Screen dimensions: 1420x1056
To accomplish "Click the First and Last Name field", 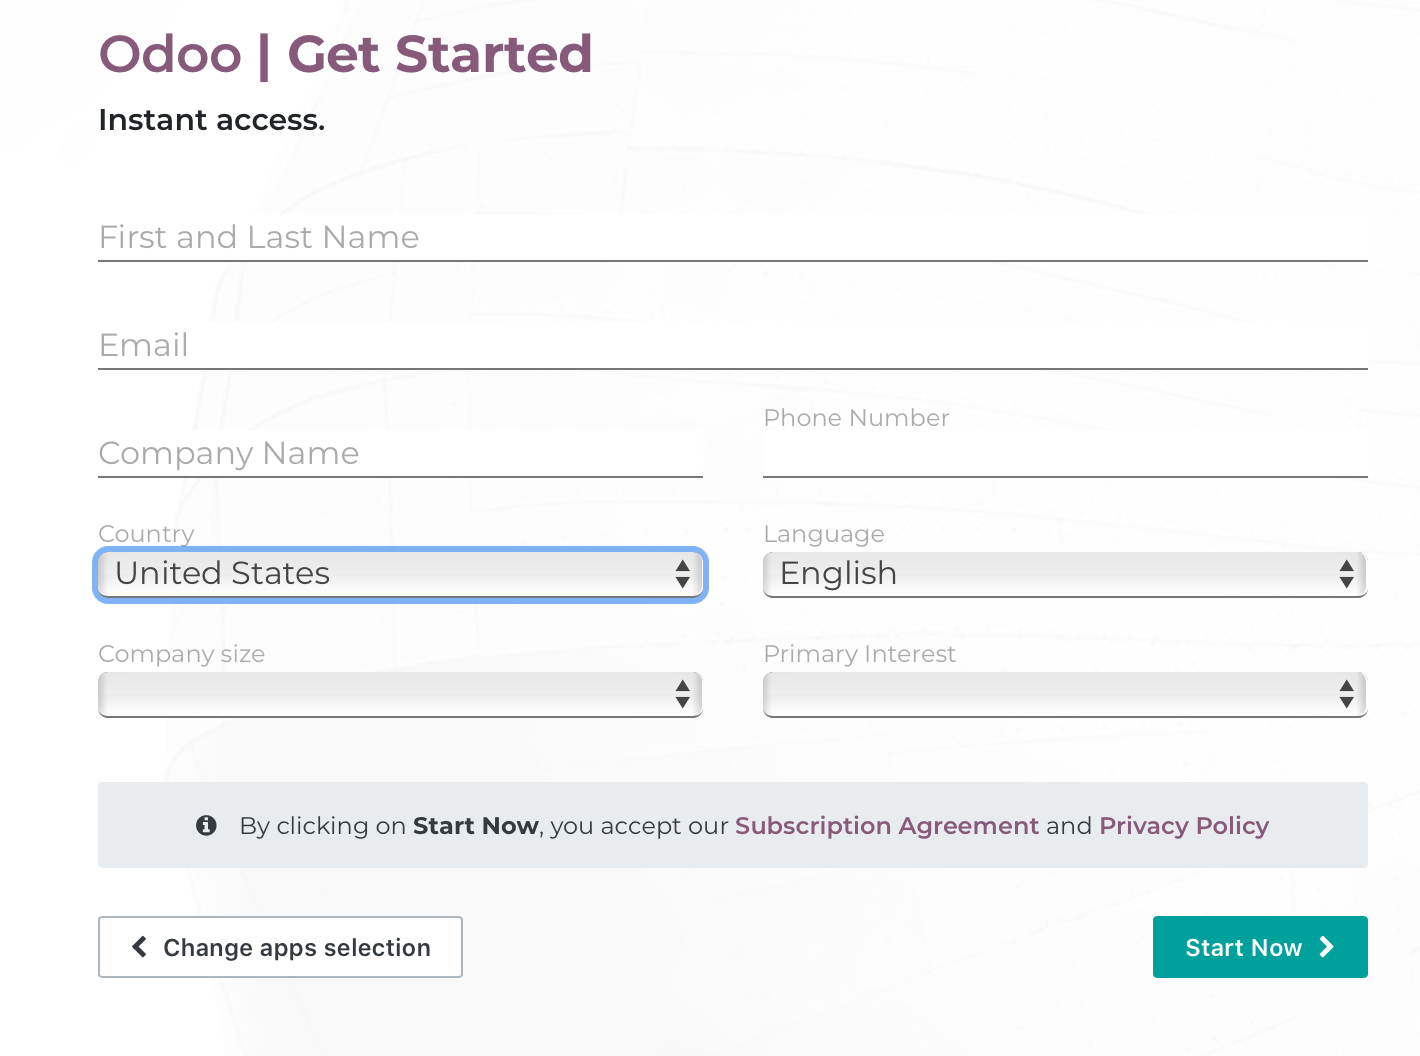I will coord(732,238).
